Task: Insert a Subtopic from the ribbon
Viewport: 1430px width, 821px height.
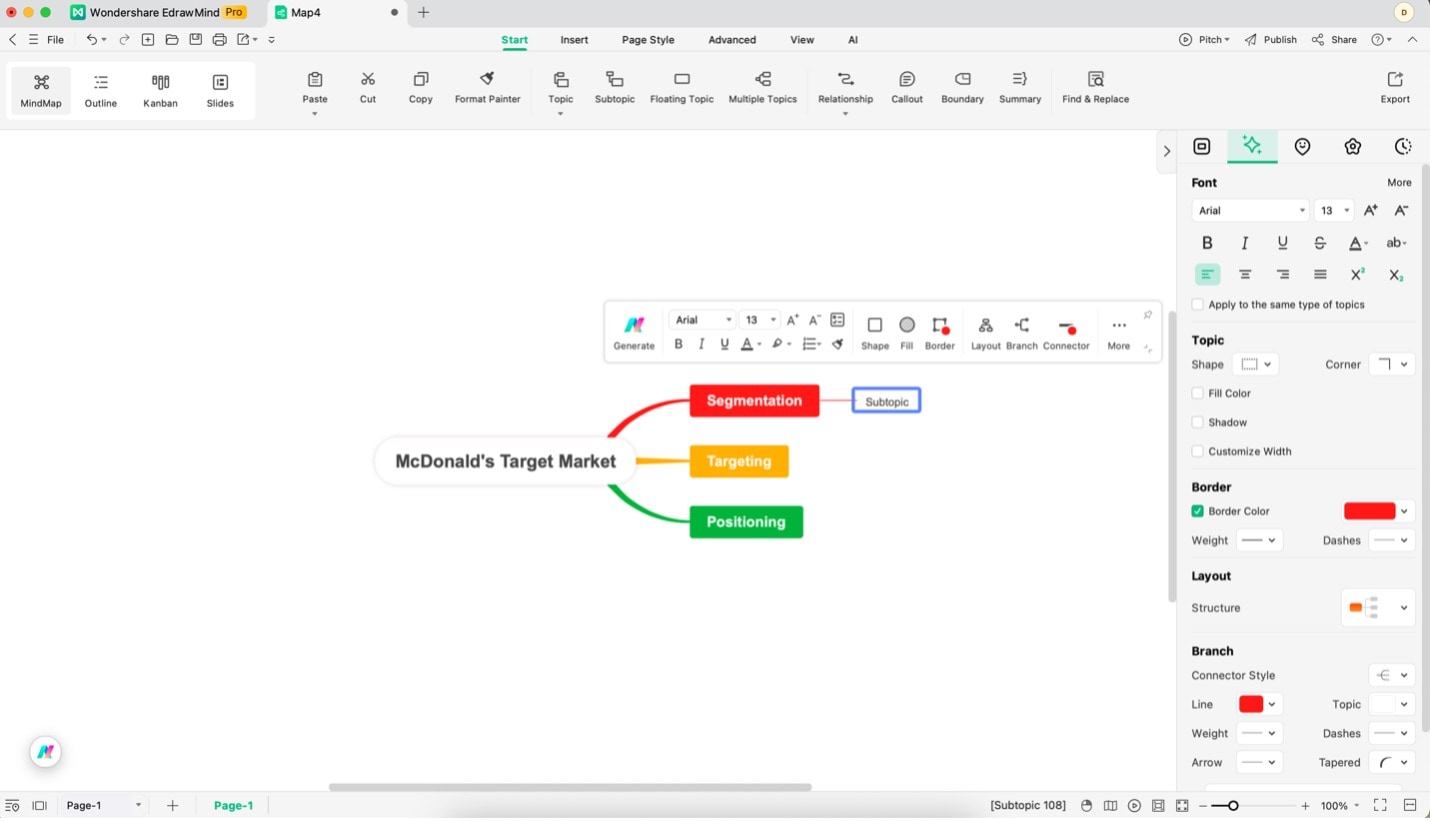Action: 615,88
